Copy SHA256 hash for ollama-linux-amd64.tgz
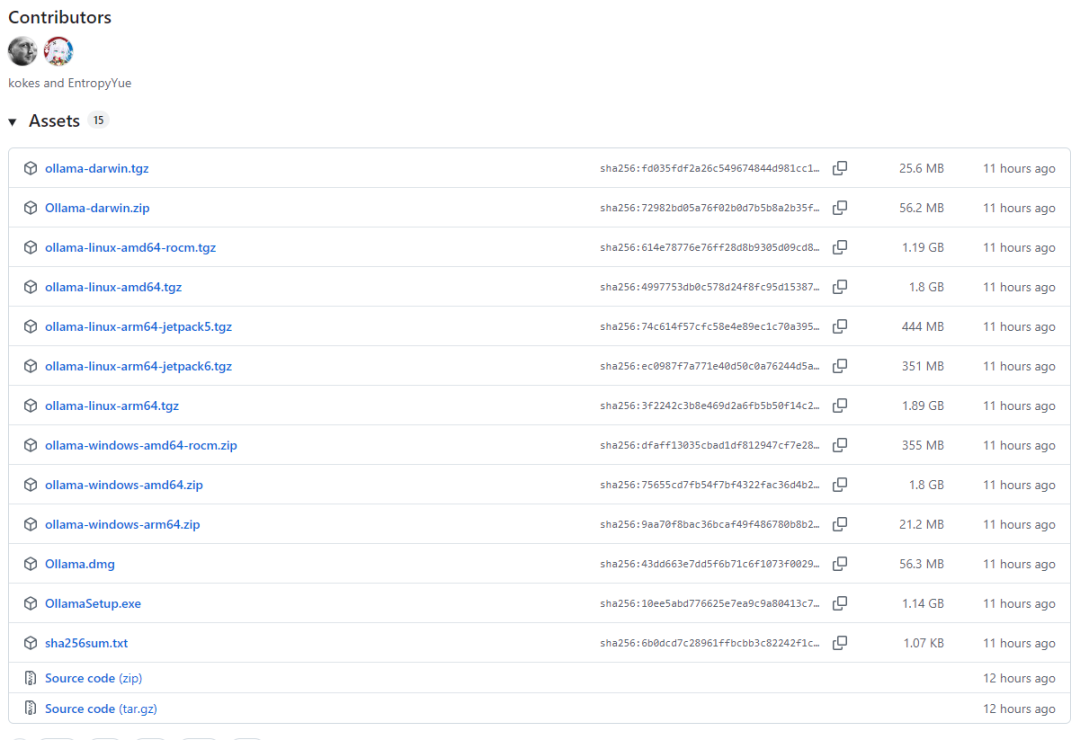 (840, 287)
